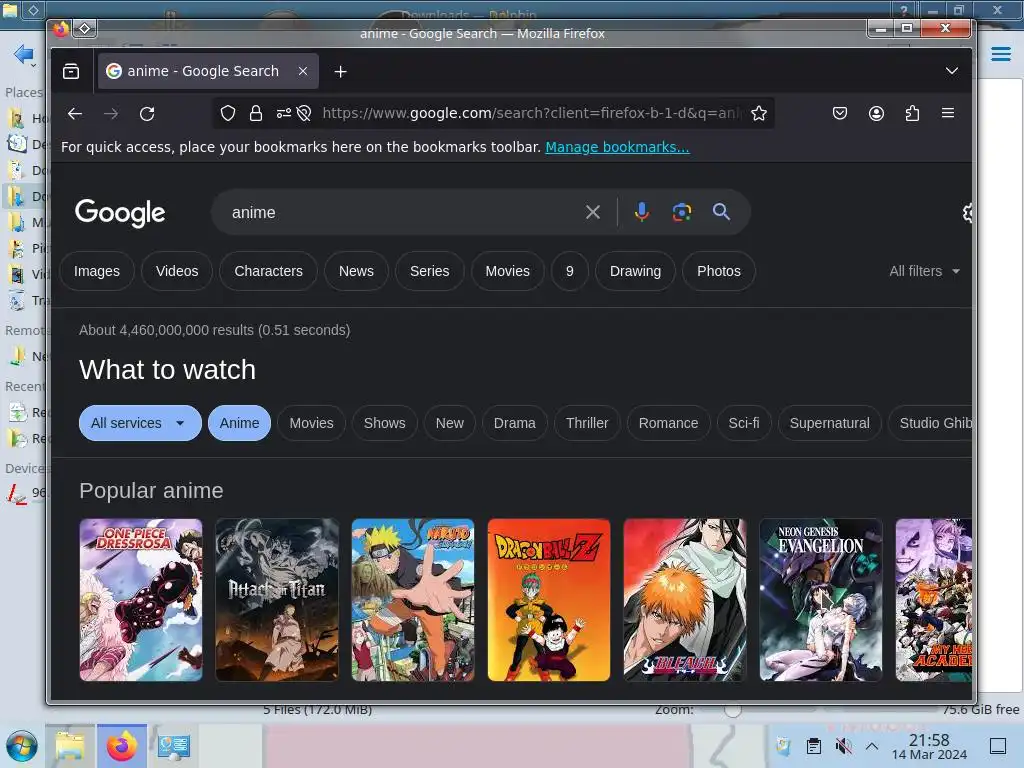Viewport: 1024px width, 768px height.
Task: Open the All services dropdown
Action: pyautogui.click(x=140, y=423)
